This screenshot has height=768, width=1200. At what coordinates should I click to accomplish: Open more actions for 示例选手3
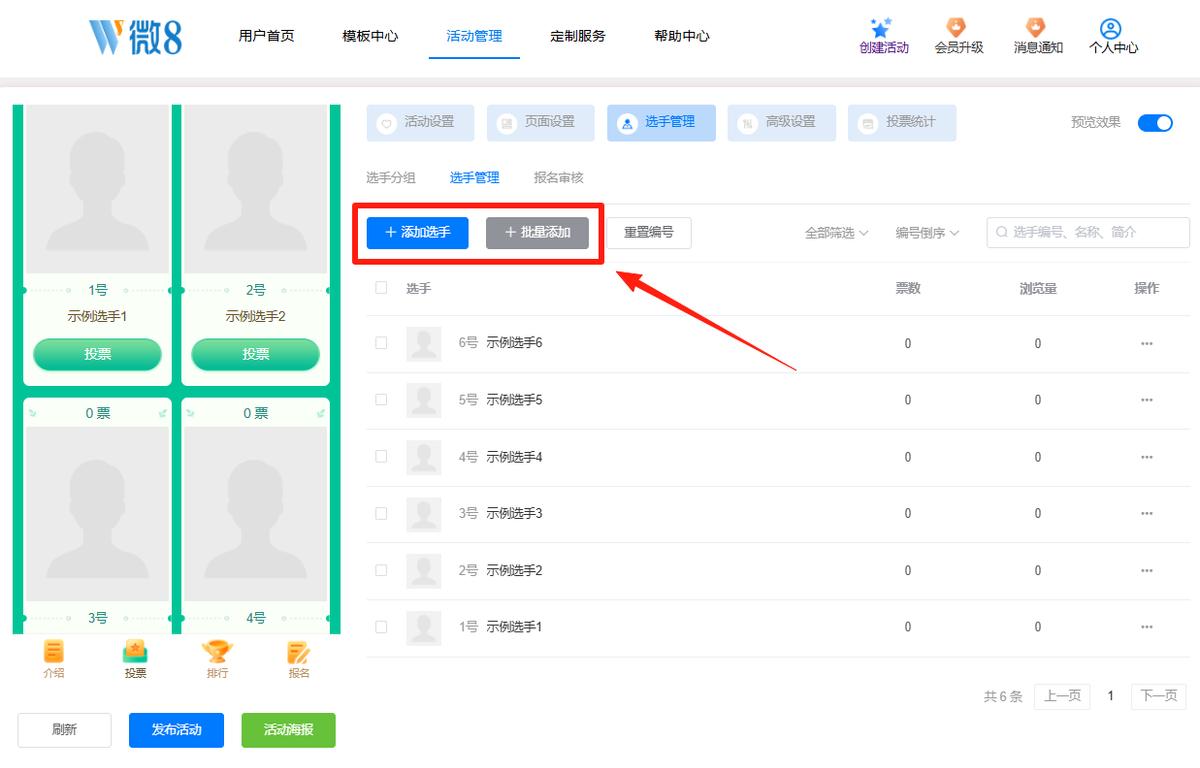[x=1146, y=513]
